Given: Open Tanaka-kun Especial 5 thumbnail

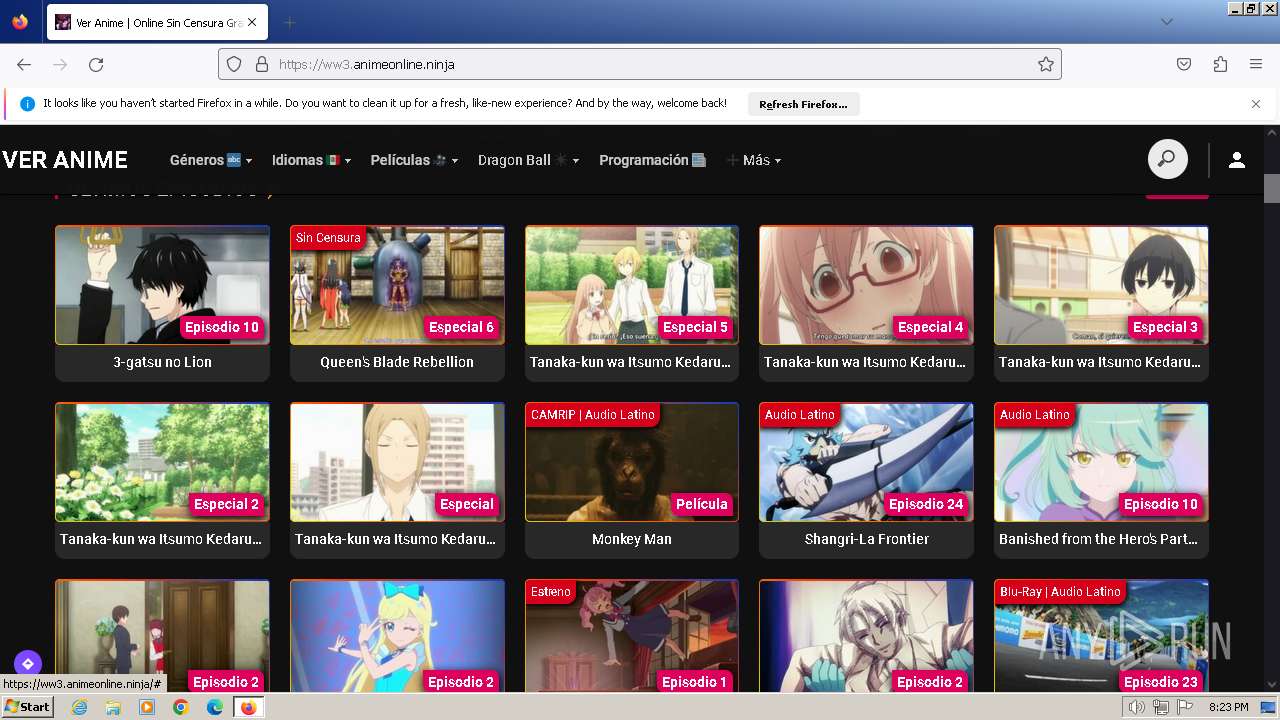Looking at the screenshot, I should point(632,285).
